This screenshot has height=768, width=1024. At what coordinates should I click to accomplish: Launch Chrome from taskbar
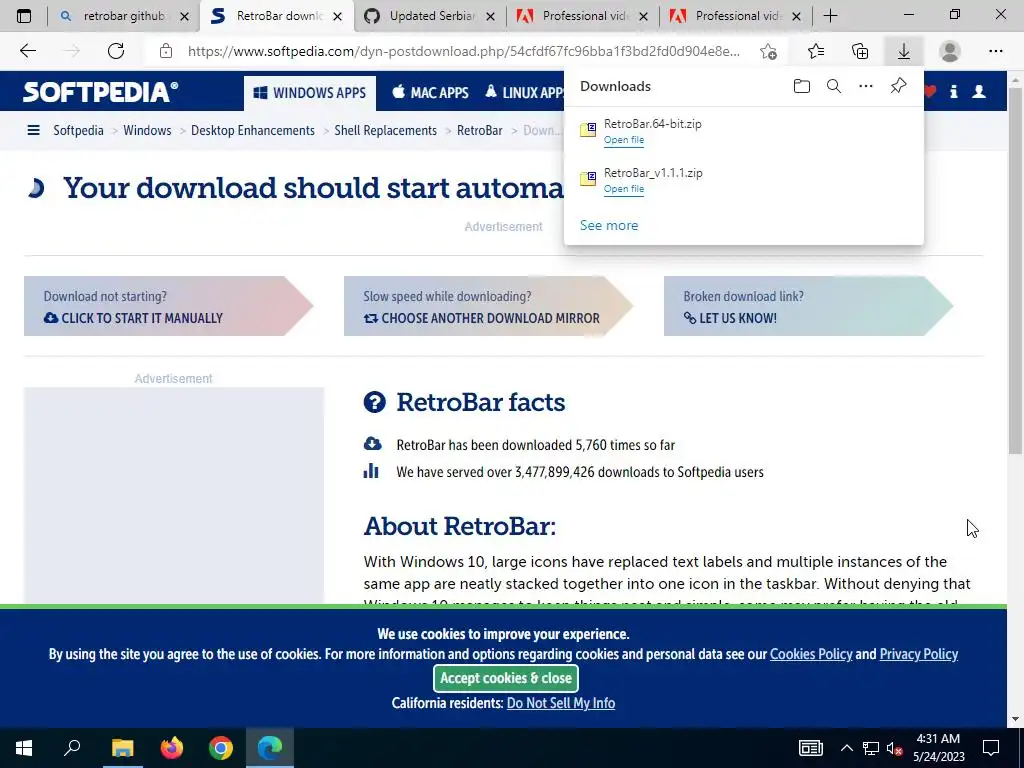[221, 748]
